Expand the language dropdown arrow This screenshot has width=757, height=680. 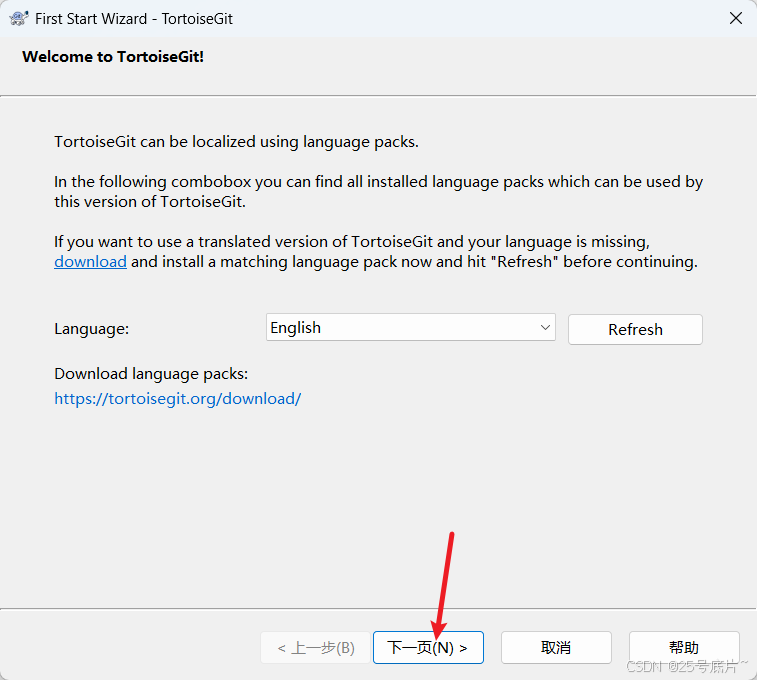click(x=545, y=327)
